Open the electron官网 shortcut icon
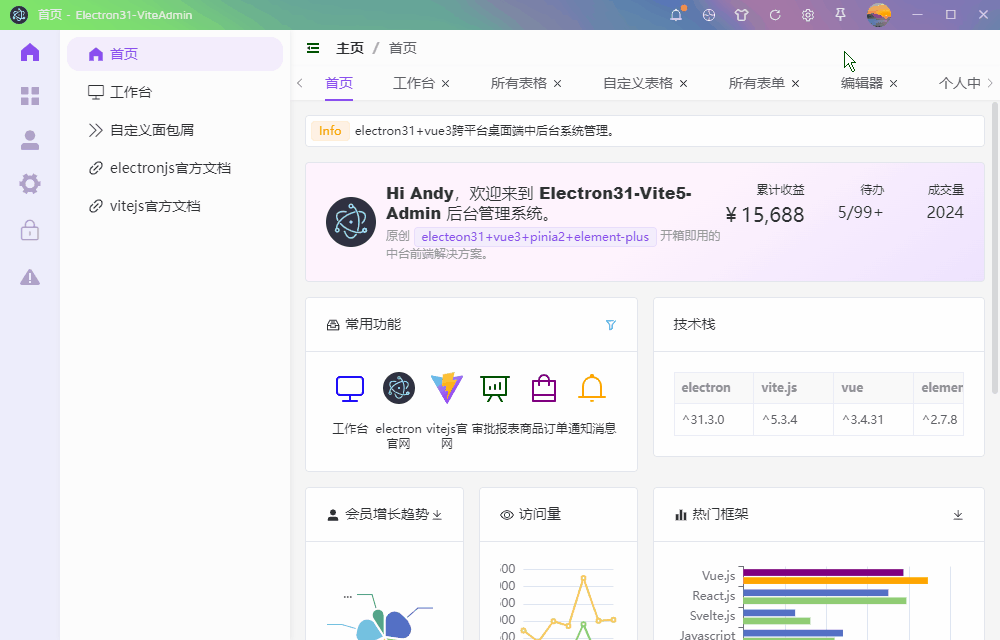The height and width of the screenshot is (640, 1000). [399, 388]
